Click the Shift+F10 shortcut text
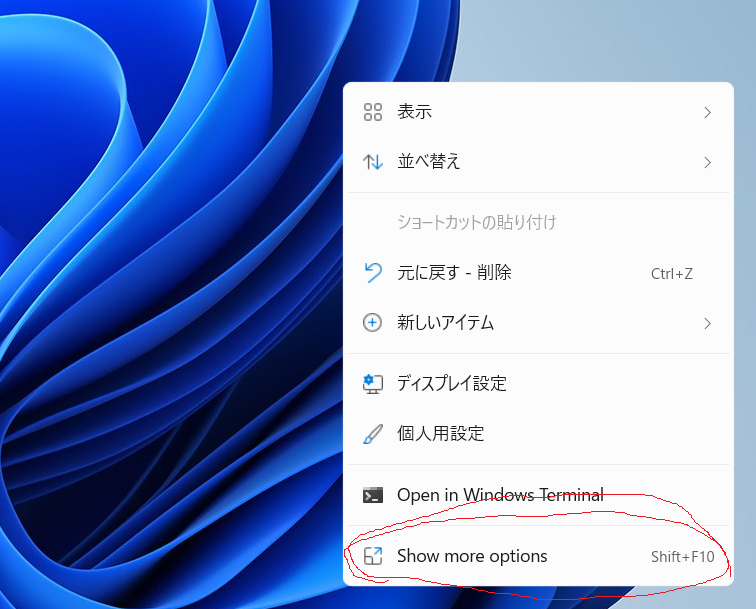Image resolution: width=756 pixels, height=609 pixels. (x=683, y=557)
